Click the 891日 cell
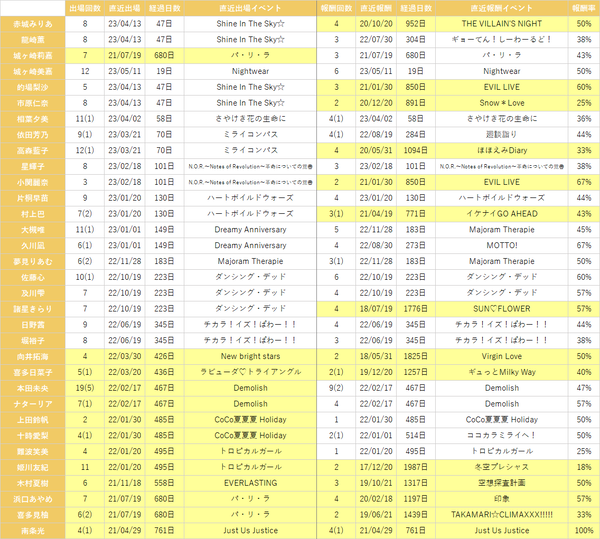Image resolution: width=600 pixels, height=539 pixels. click(x=416, y=103)
